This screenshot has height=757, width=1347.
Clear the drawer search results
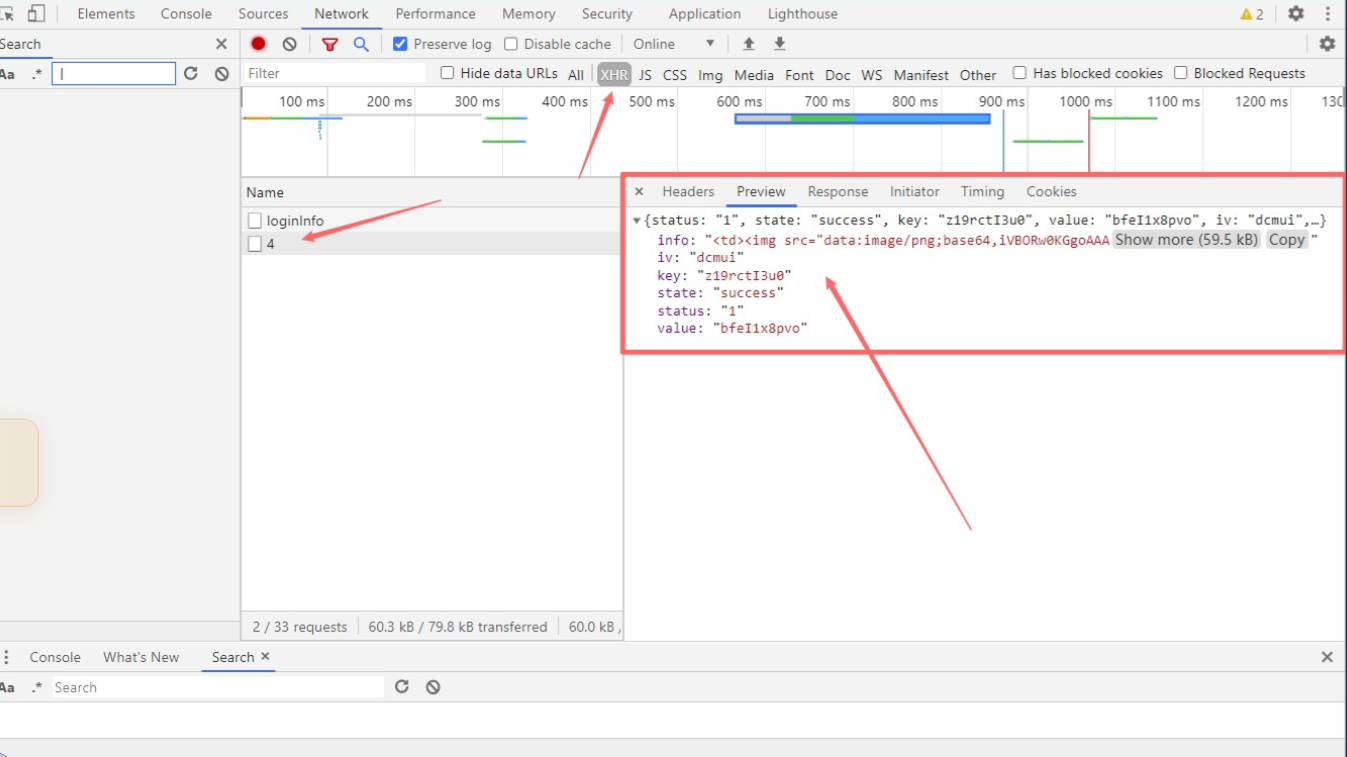(x=433, y=687)
